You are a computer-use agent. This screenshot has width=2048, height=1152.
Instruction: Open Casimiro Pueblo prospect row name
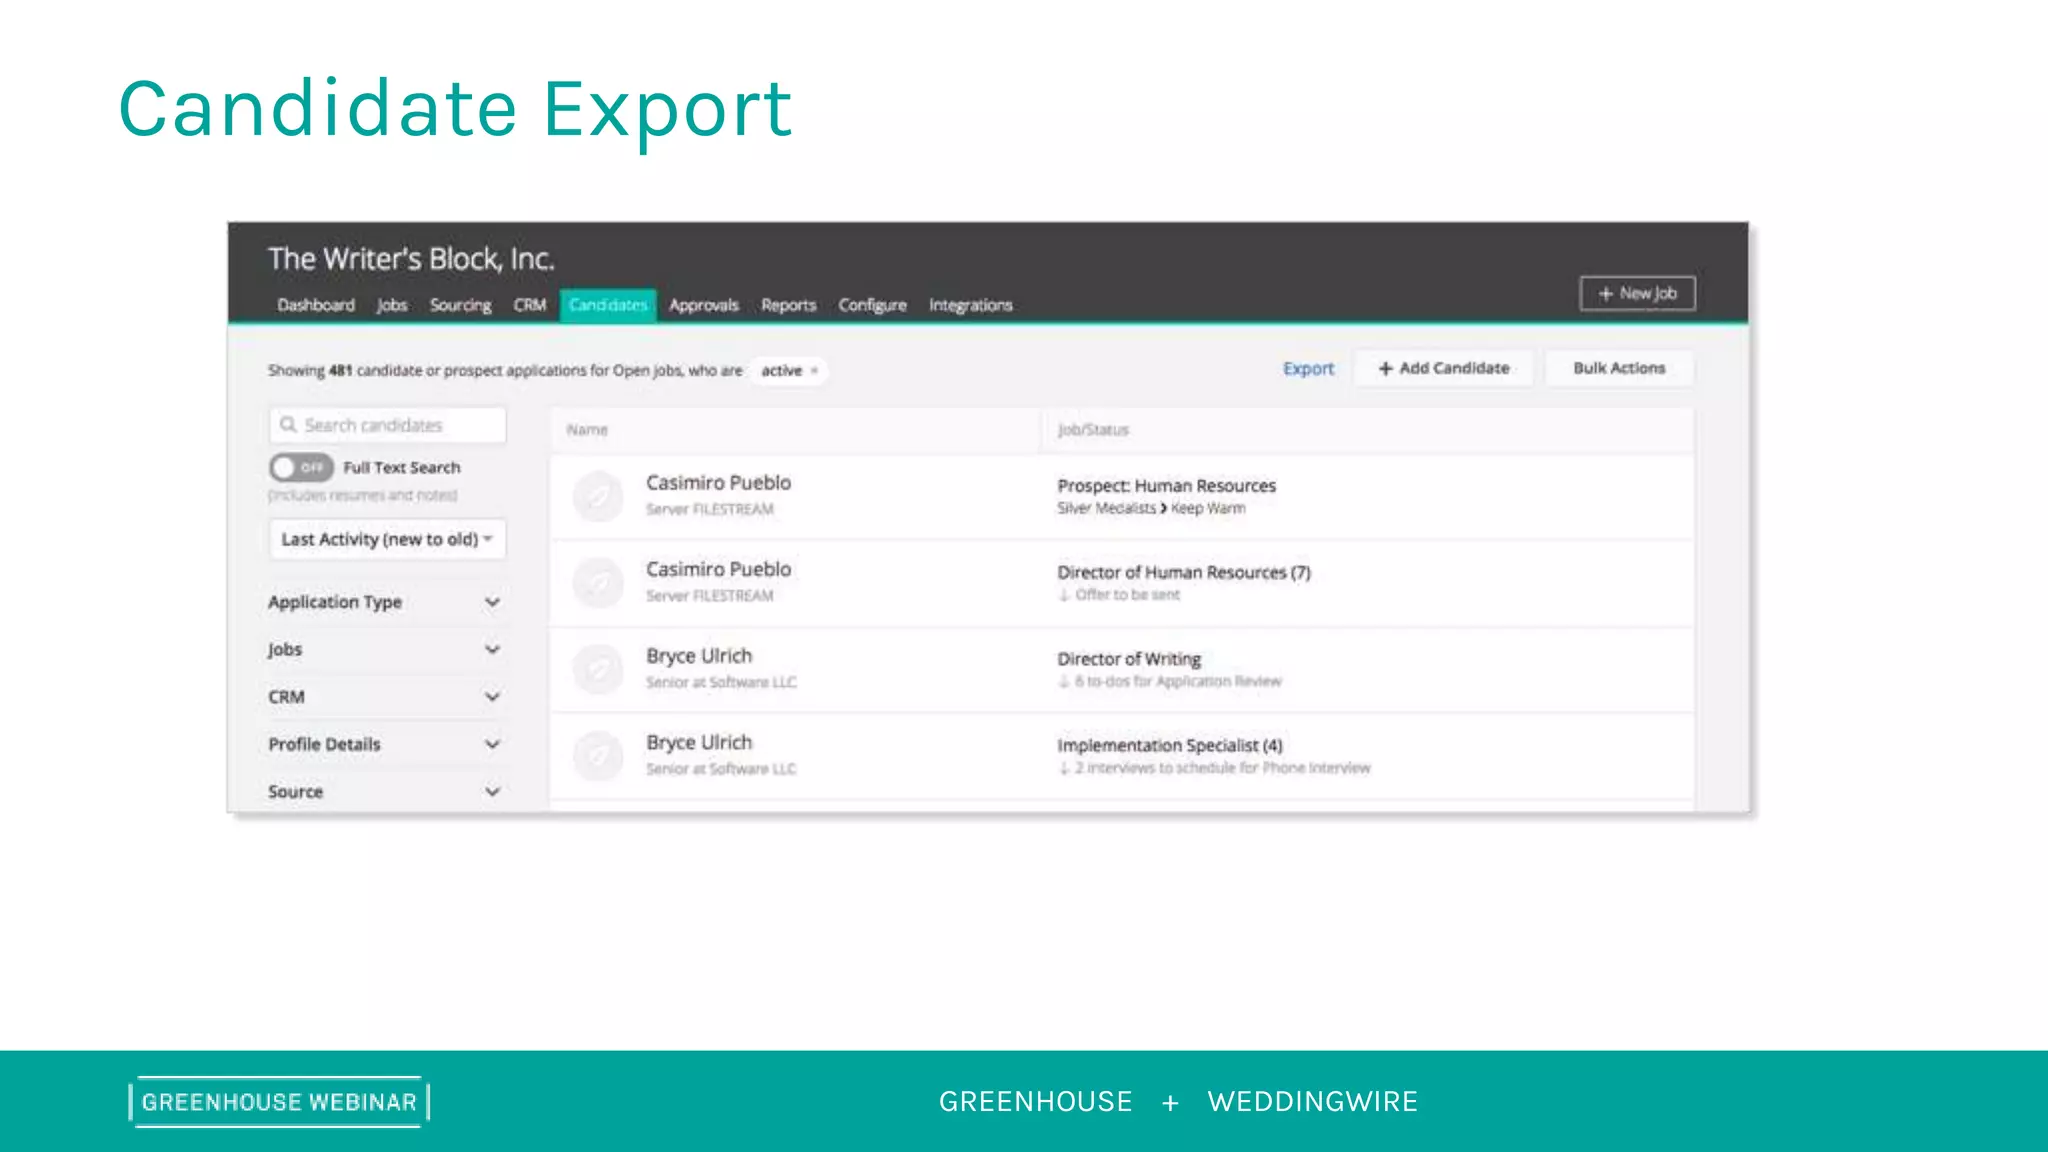(x=718, y=483)
